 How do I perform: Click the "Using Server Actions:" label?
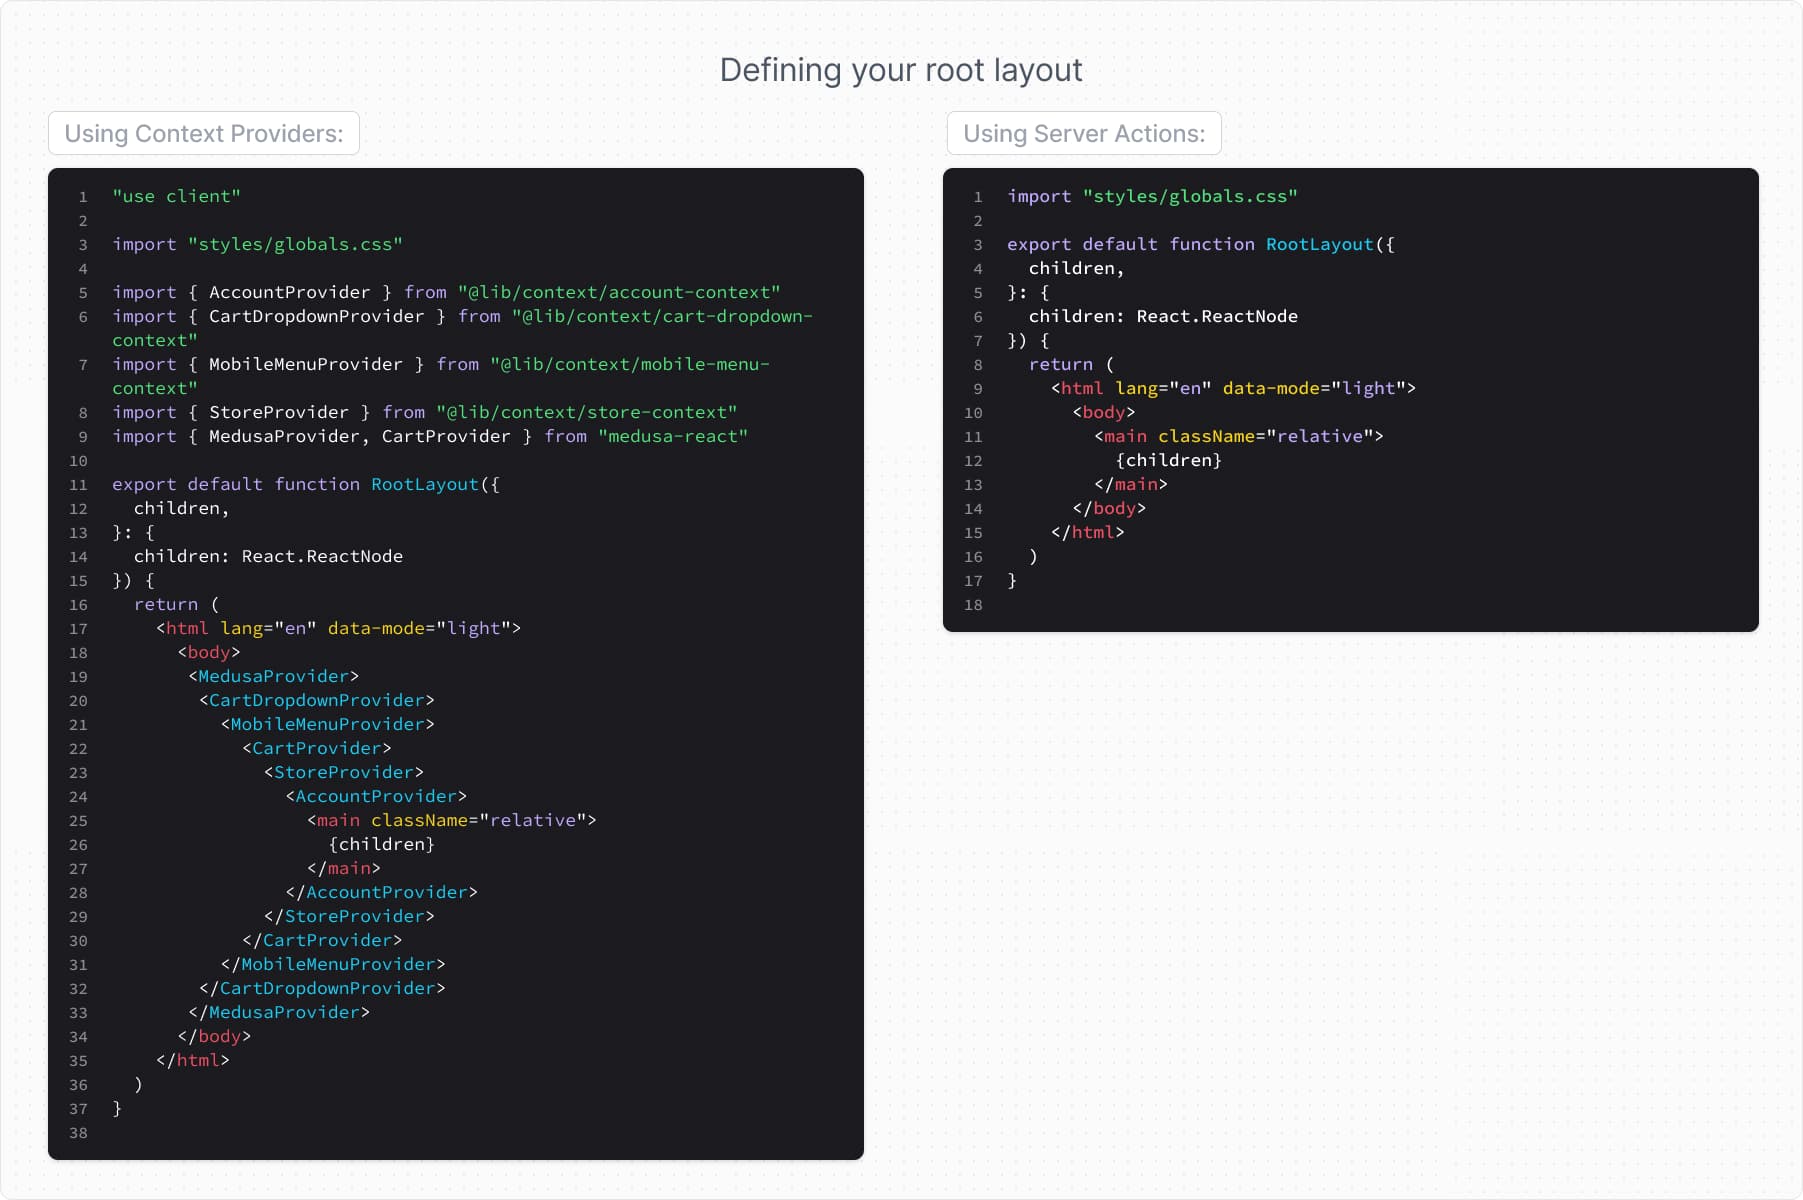1084,133
